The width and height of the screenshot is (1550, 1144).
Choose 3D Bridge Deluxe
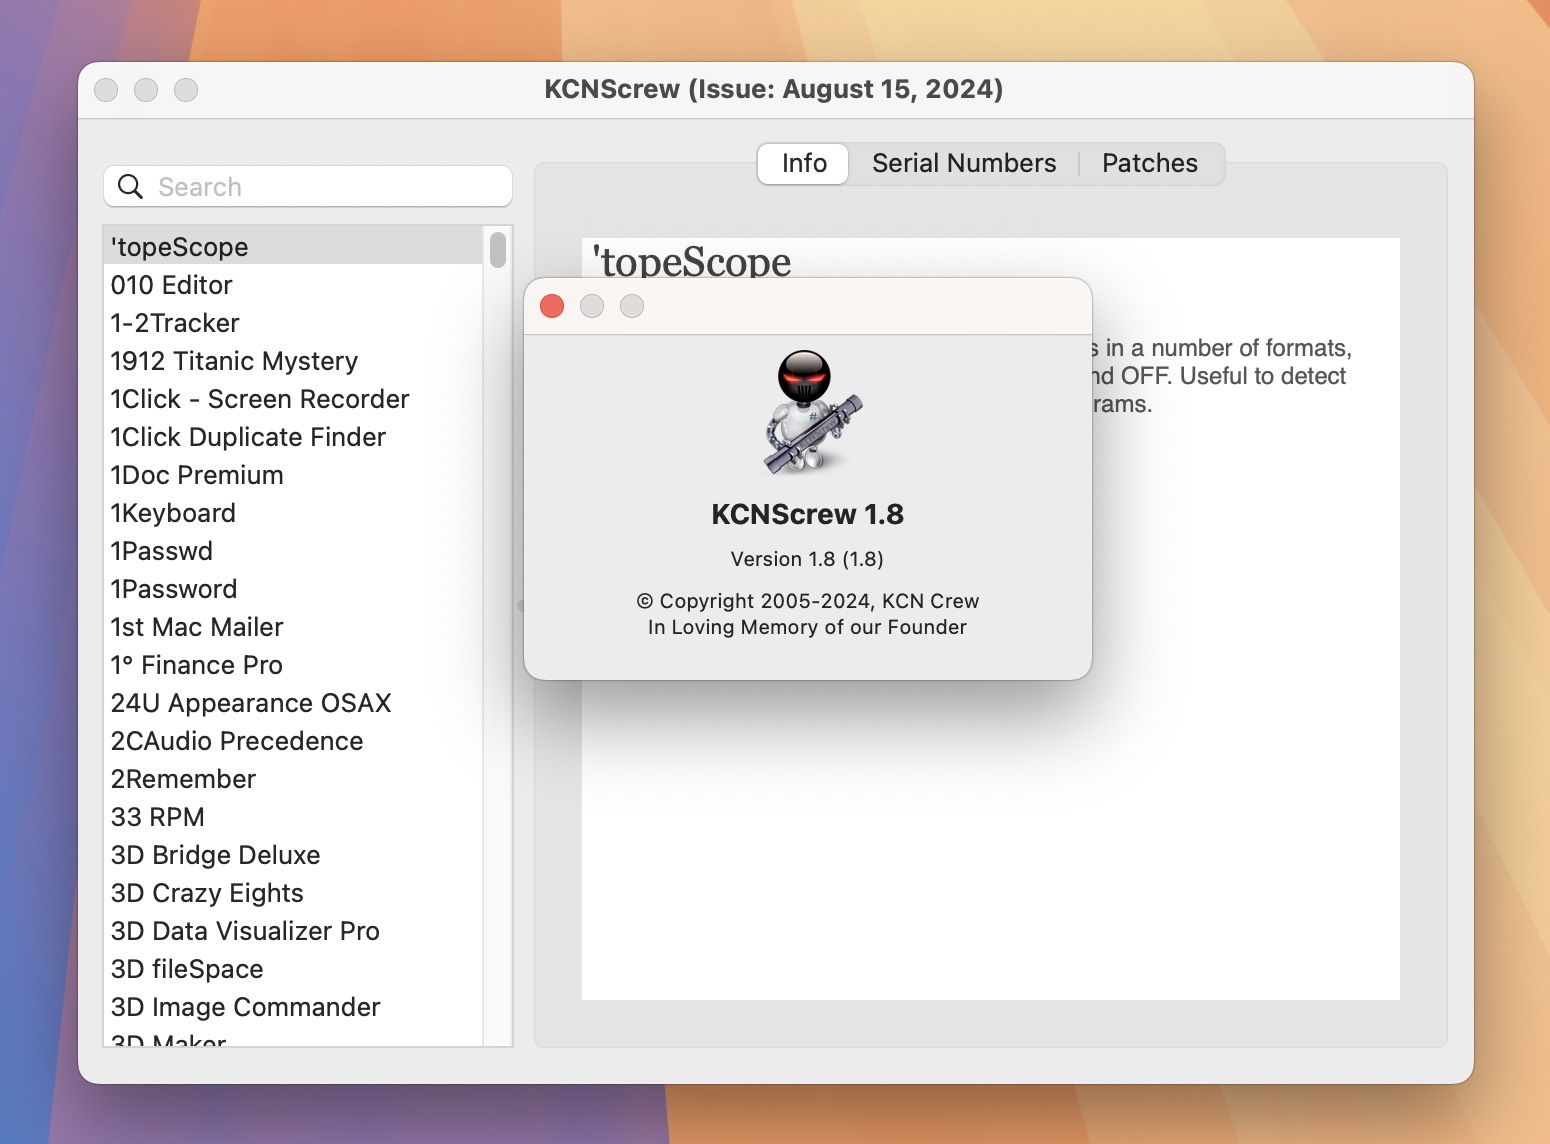(x=293, y=855)
